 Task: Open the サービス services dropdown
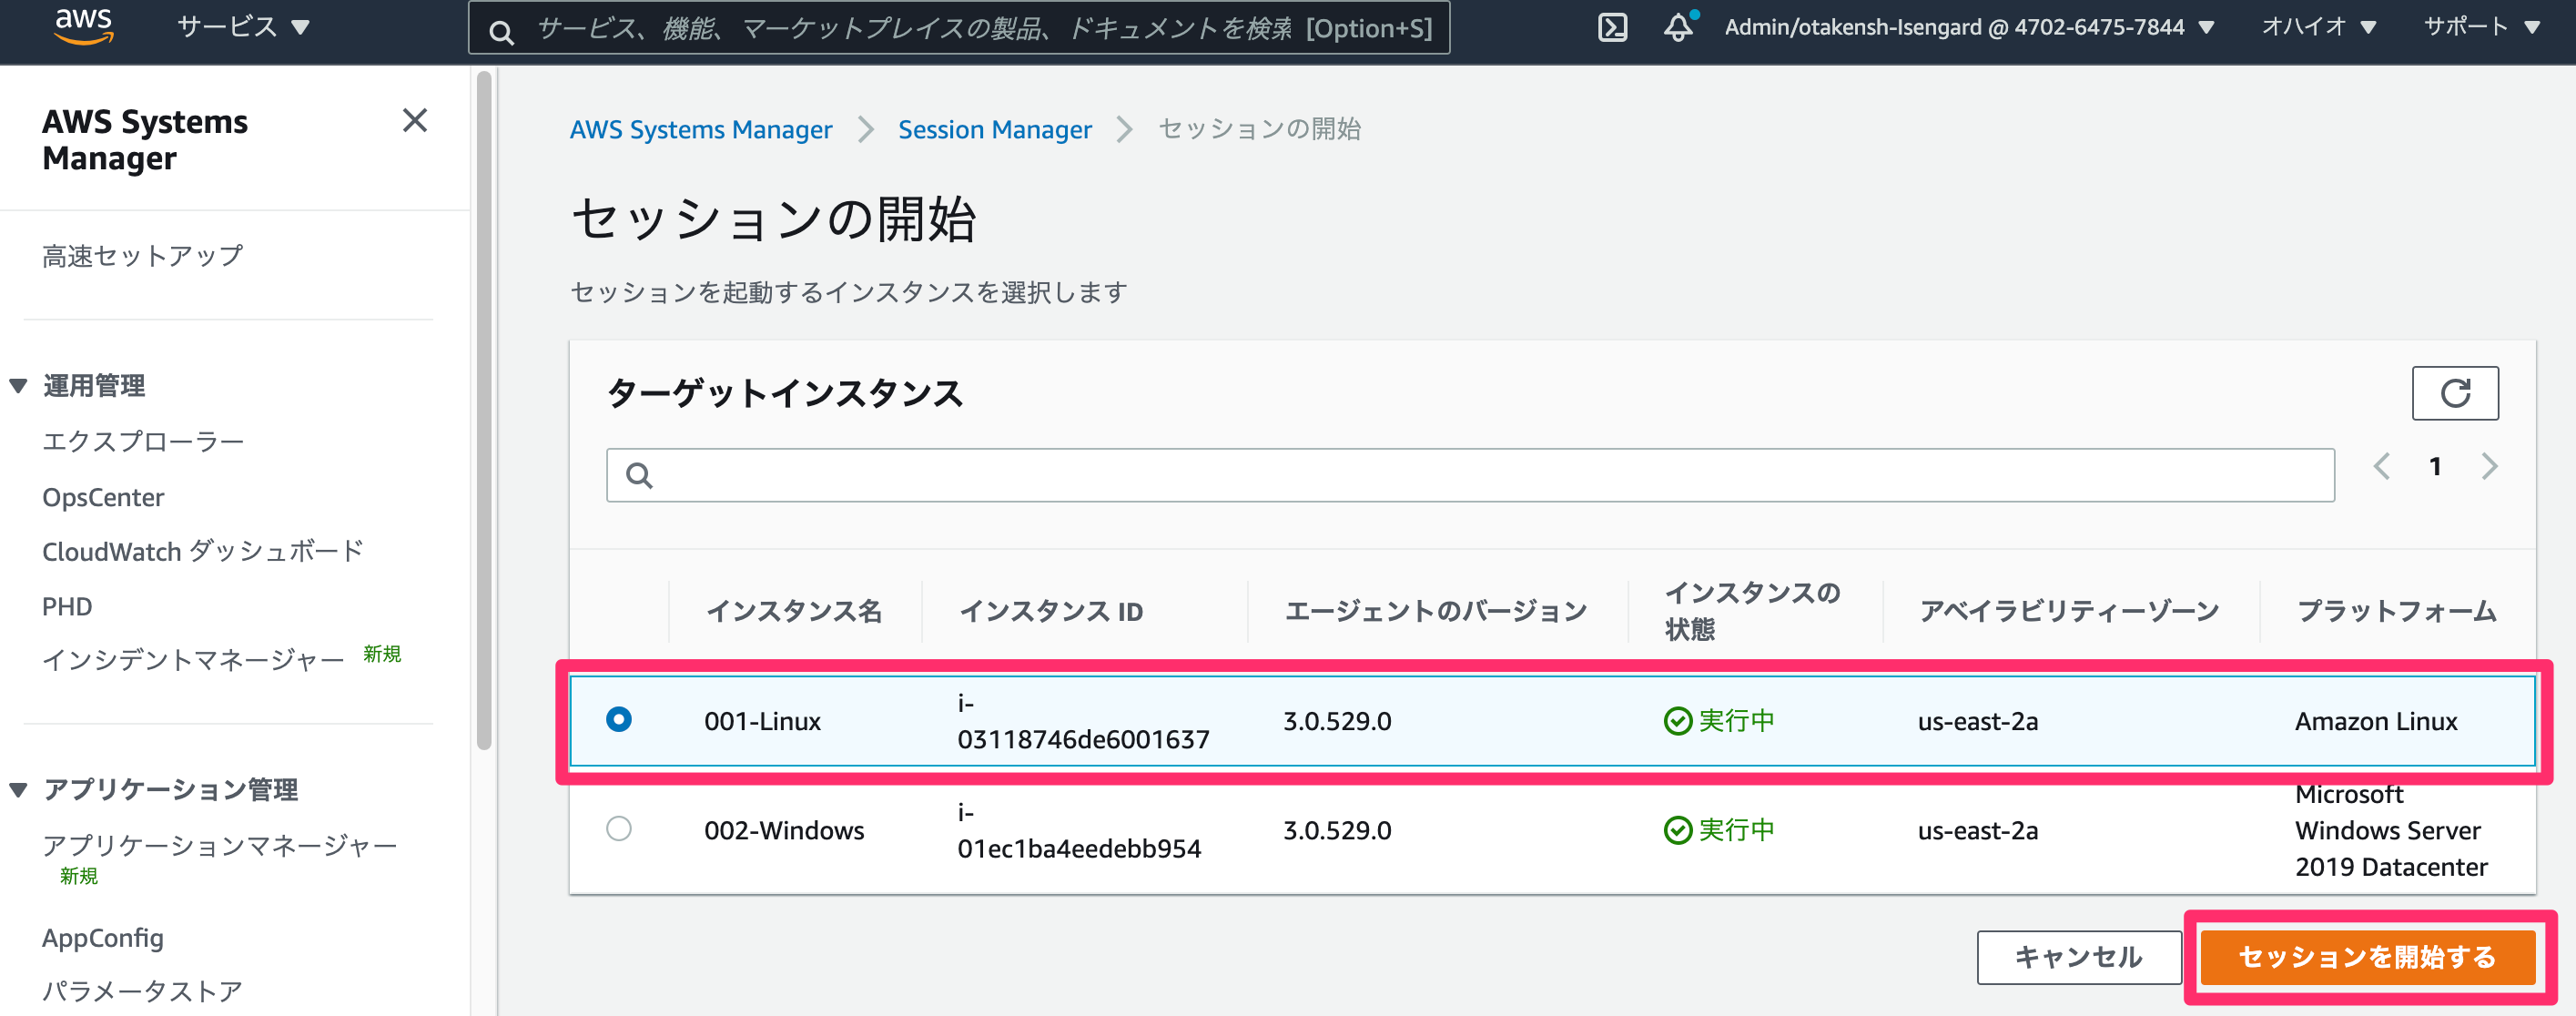coord(243,27)
